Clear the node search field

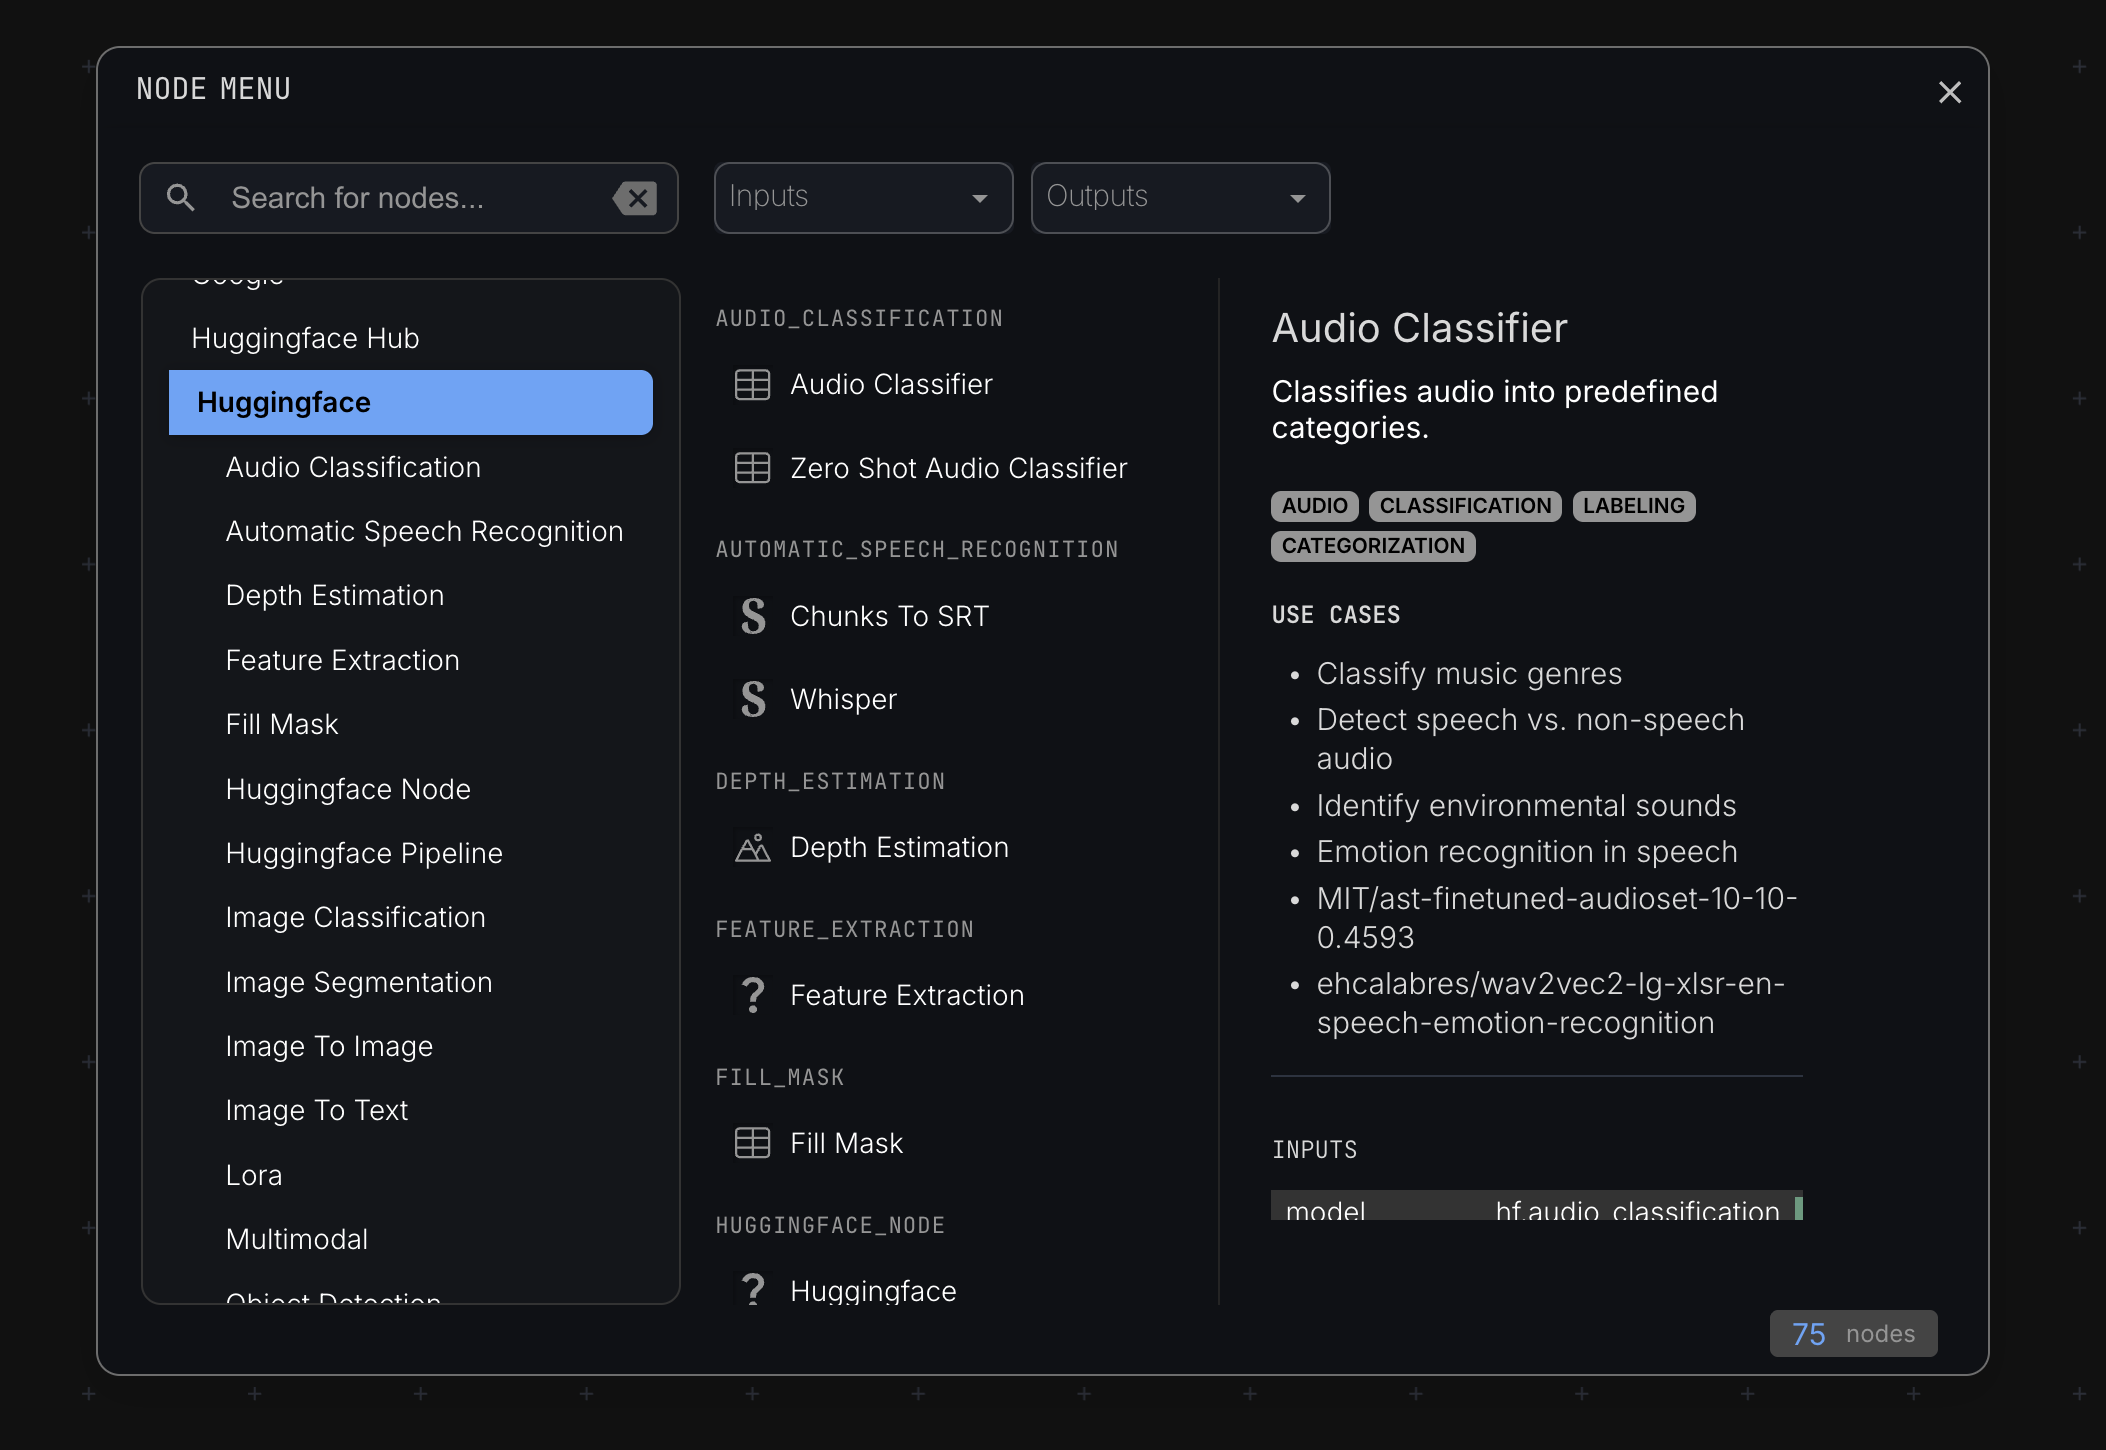pyautogui.click(x=636, y=197)
